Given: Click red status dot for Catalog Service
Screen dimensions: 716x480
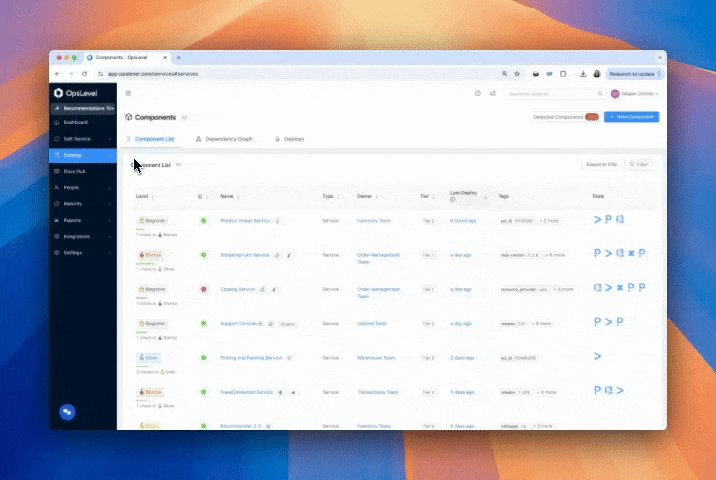Looking at the screenshot, I should [204, 289].
